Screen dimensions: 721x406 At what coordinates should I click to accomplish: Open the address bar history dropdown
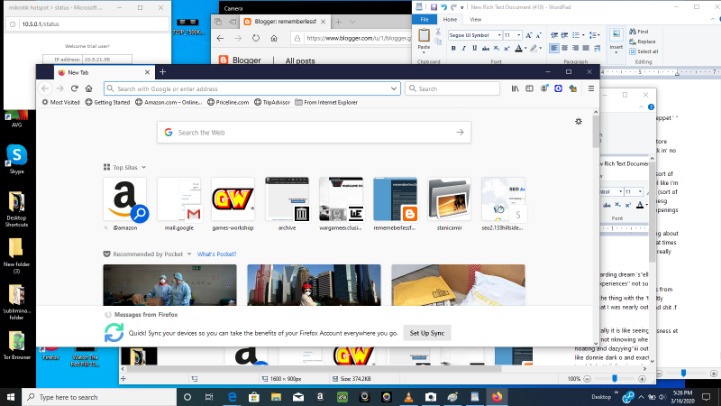click(x=394, y=88)
